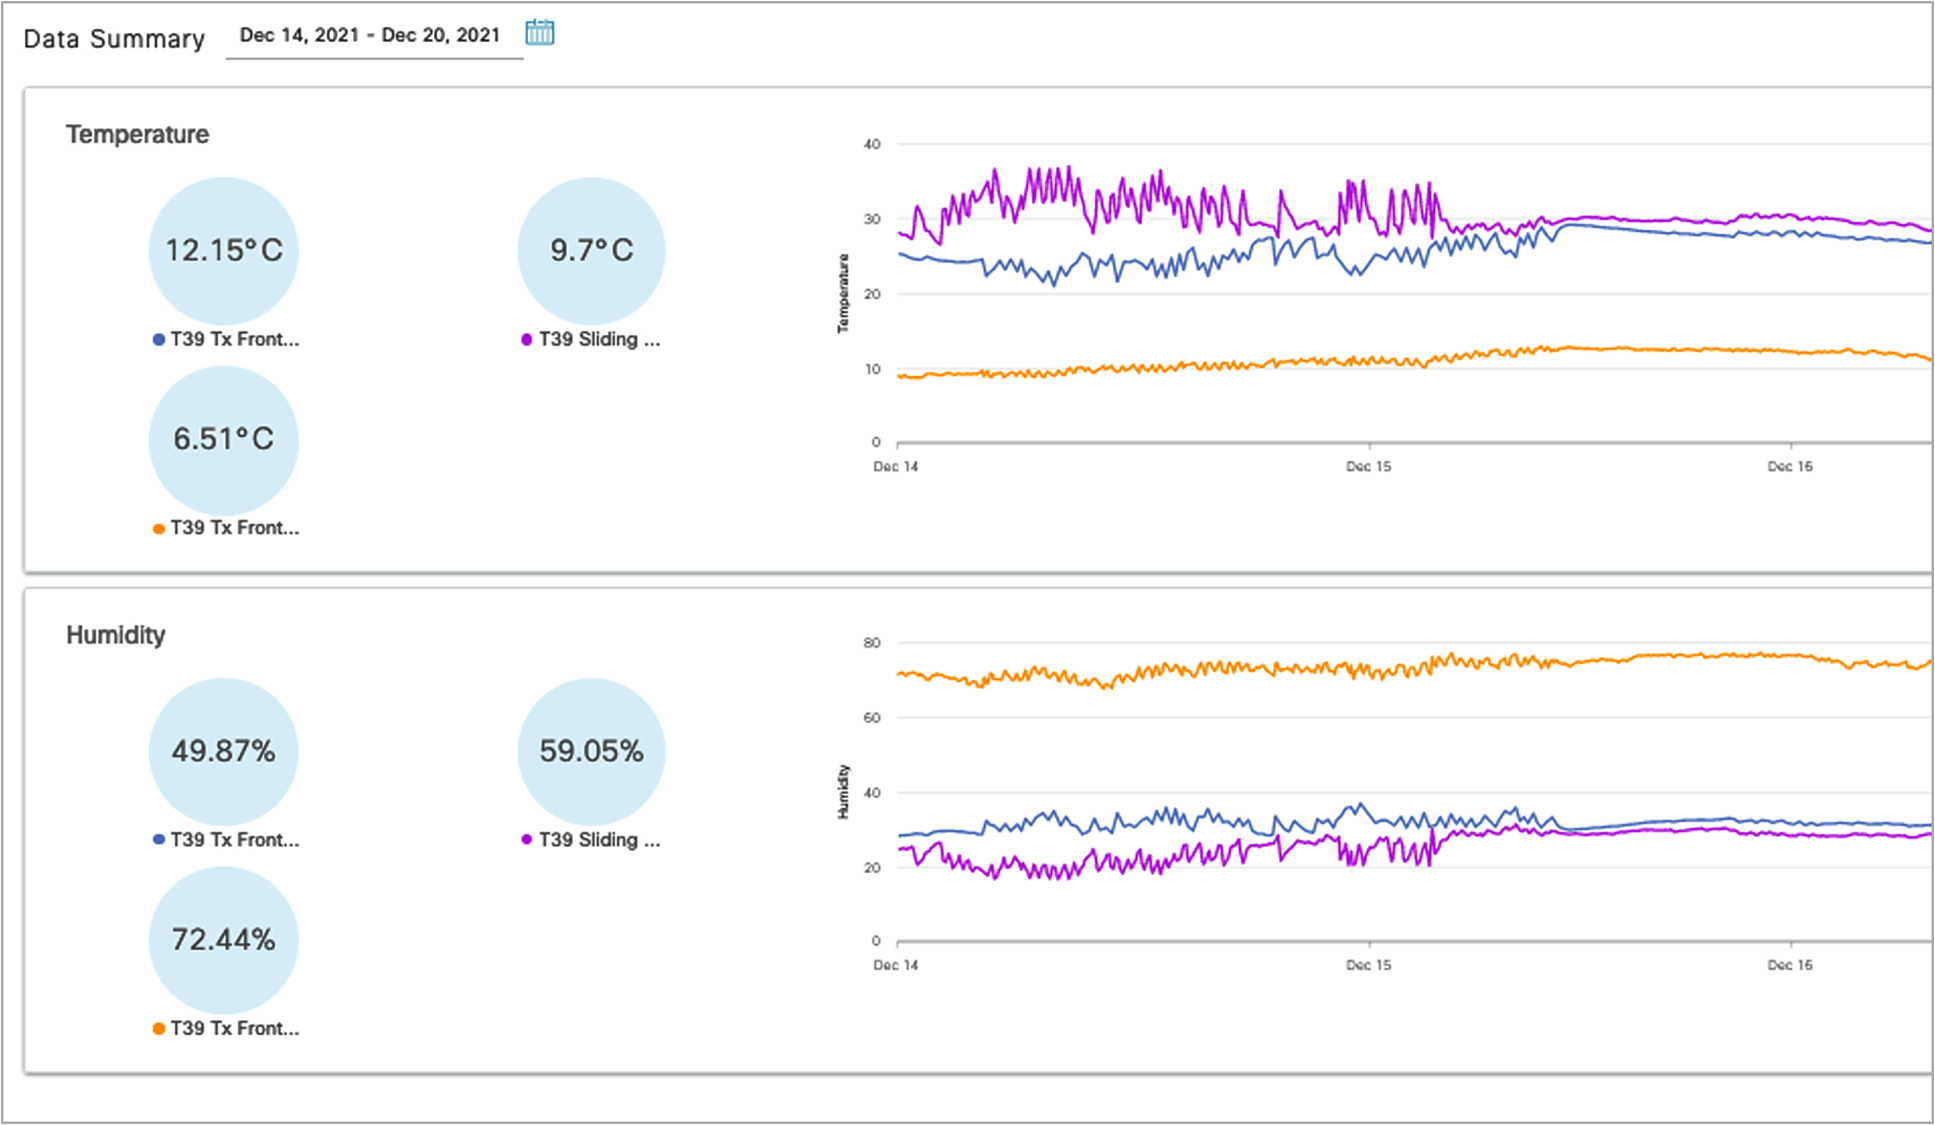This screenshot has width=1935, height=1125.
Task: Click the 72.44% humidity circle
Action: pyautogui.click(x=224, y=941)
